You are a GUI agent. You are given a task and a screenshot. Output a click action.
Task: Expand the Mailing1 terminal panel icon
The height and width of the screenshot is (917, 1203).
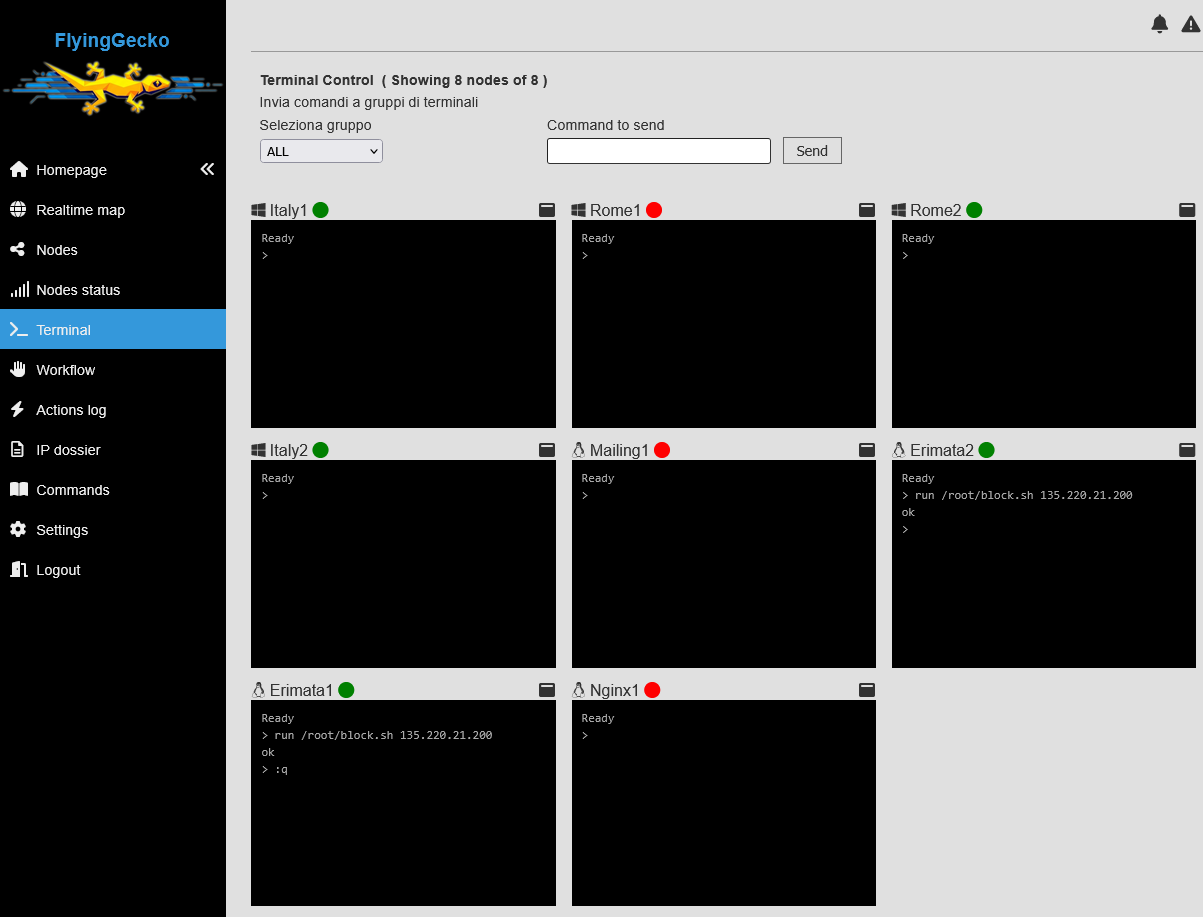[x=867, y=450]
